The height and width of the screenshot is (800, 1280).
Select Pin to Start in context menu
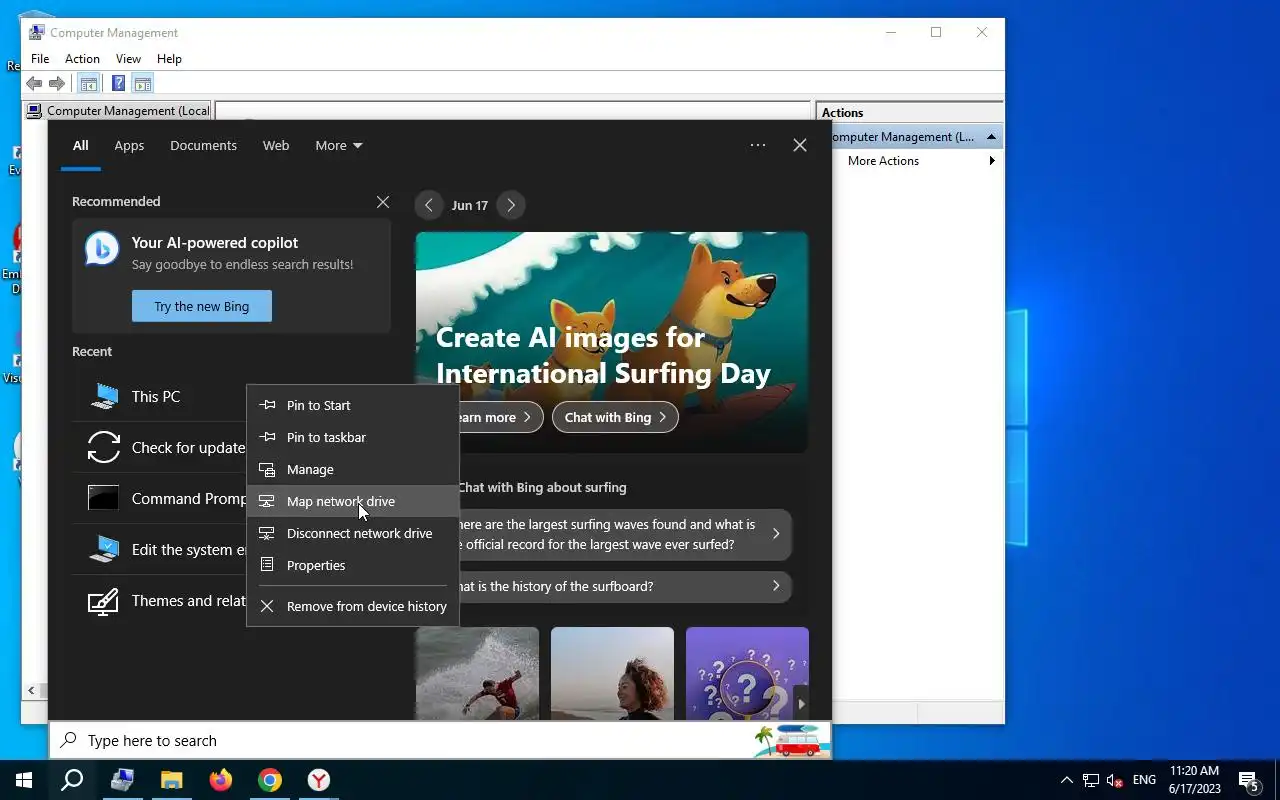(x=352, y=405)
